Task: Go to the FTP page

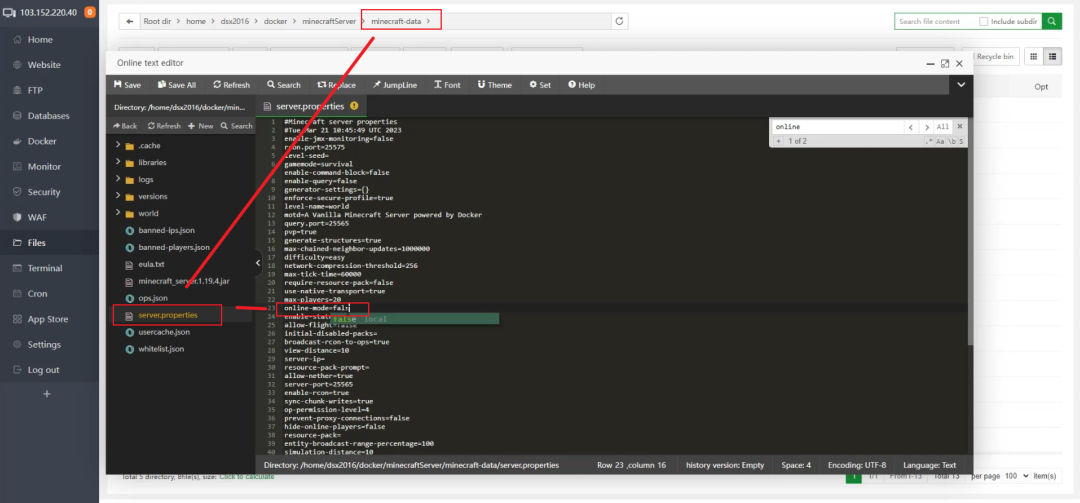Action: tap(35, 90)
